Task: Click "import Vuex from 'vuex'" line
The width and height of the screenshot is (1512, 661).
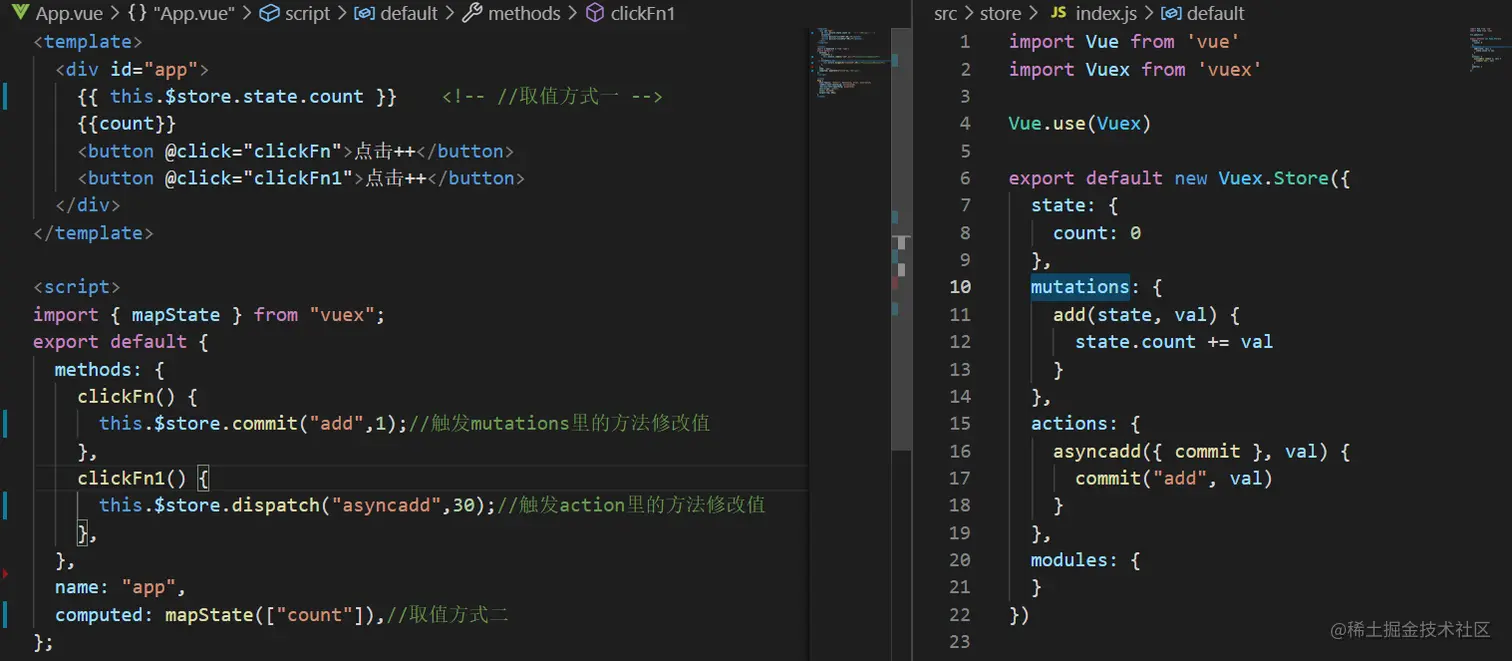Action: [1135, 69]
